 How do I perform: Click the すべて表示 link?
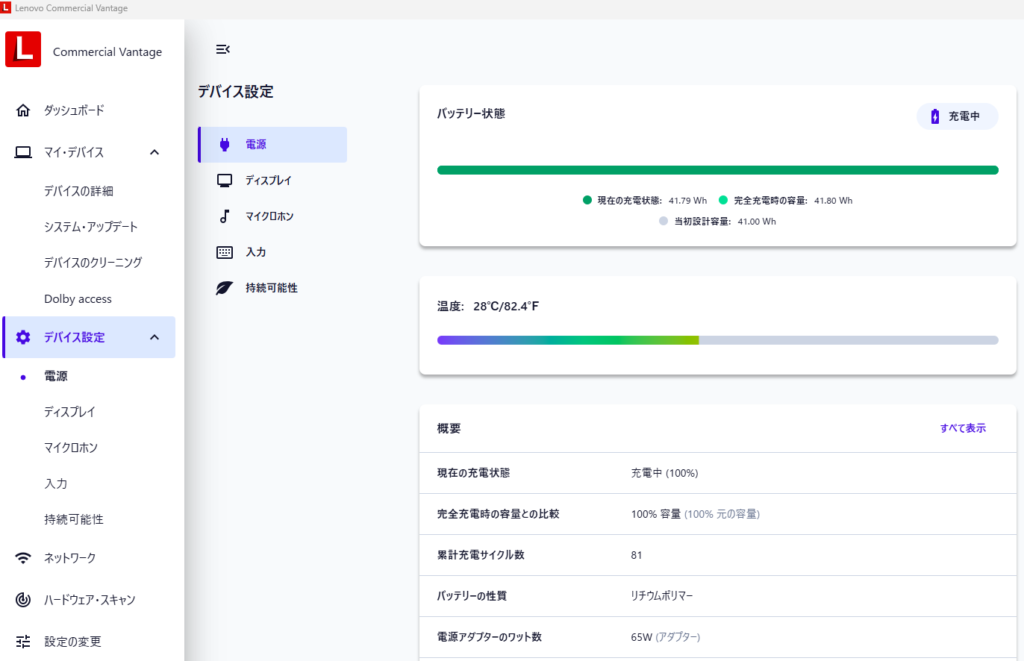(x=962, y=428)
